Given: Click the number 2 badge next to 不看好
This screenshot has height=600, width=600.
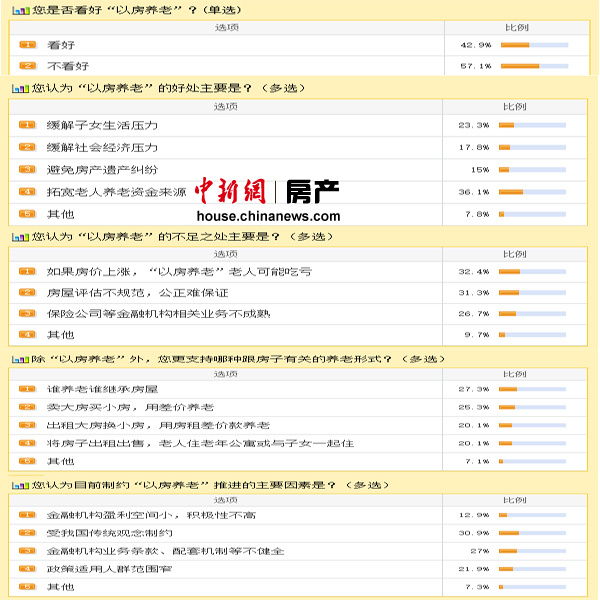Looking at the screenshot, I should coord(27,65).
